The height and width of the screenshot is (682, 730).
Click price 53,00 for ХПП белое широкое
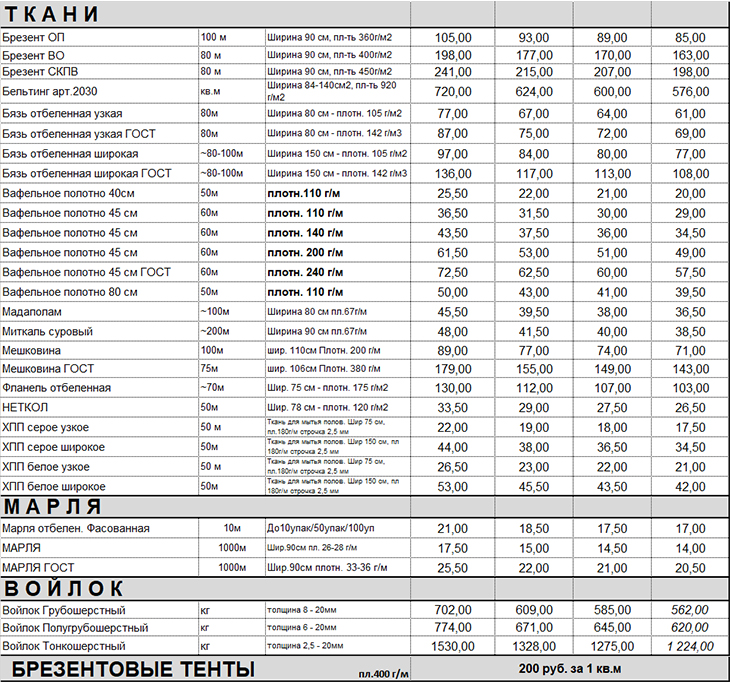(x=453, y=487)
